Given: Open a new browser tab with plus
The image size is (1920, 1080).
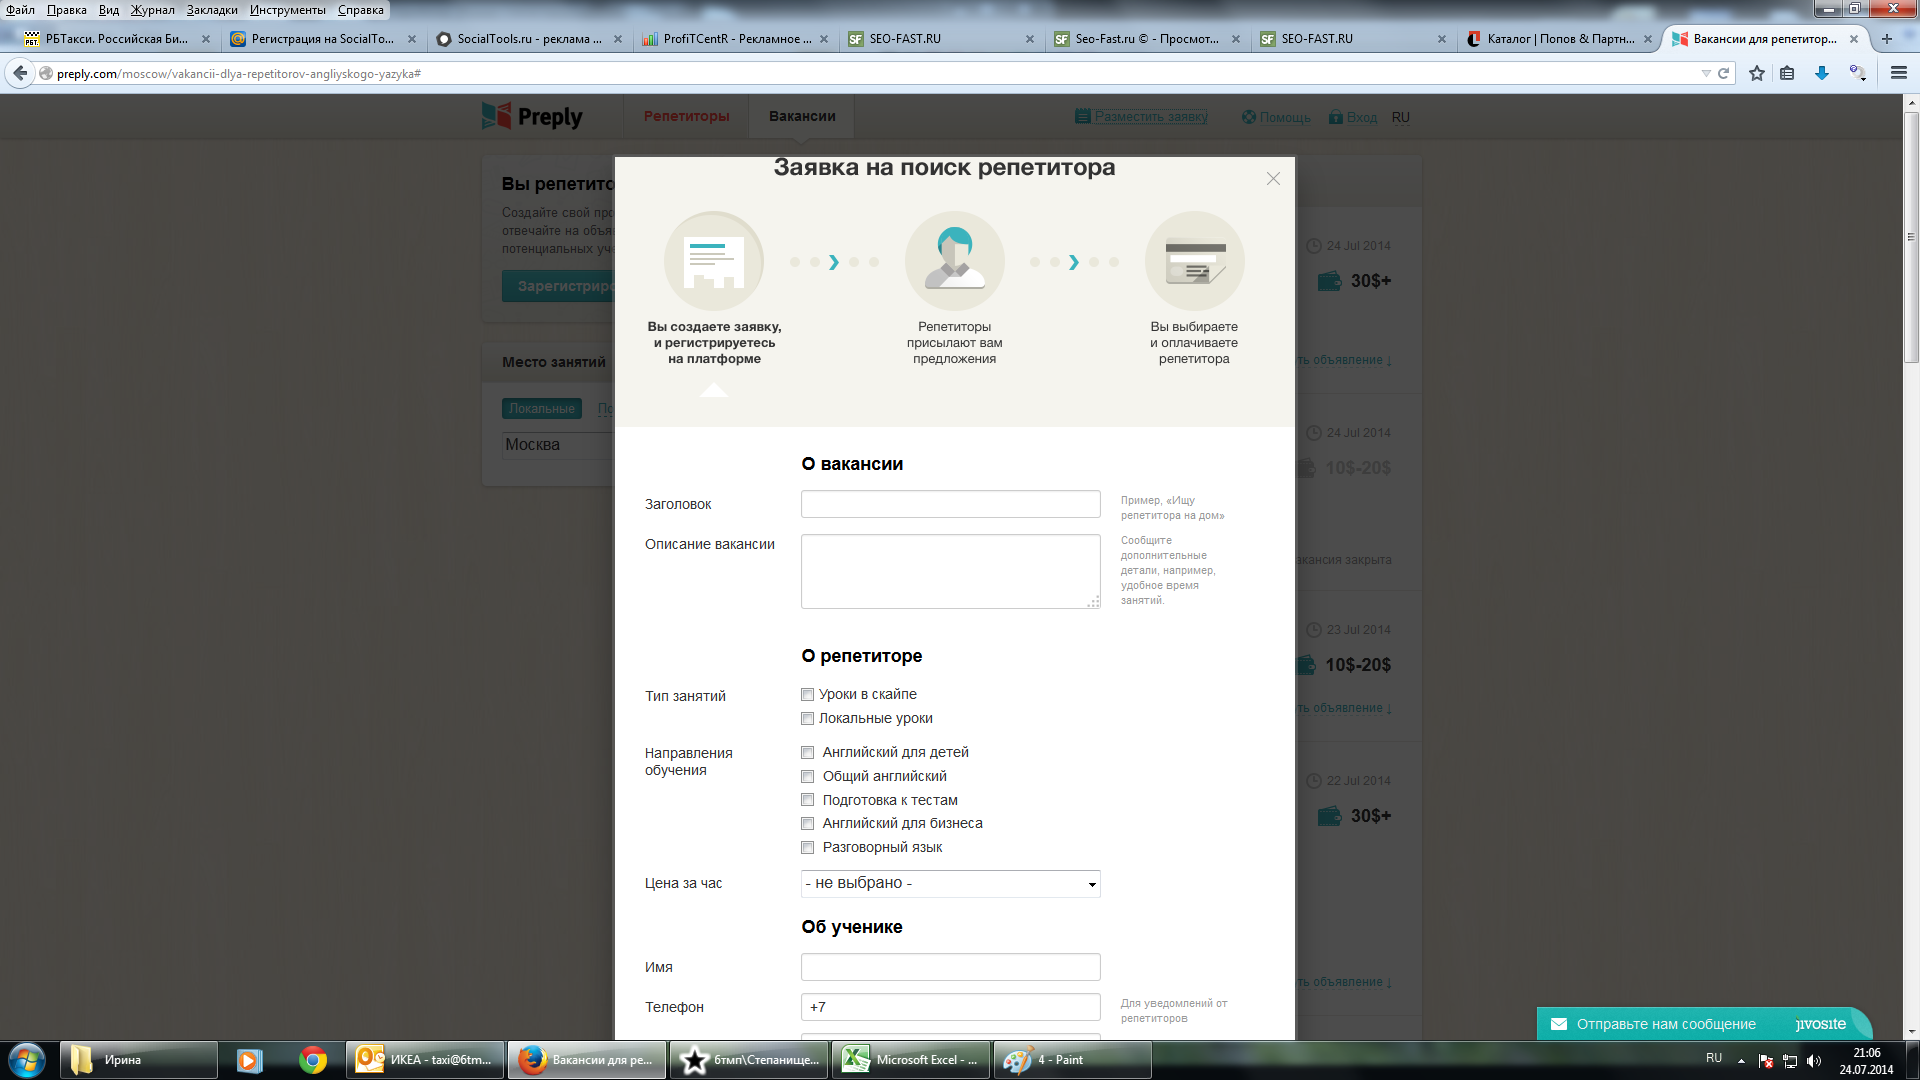Looking at the screenshot, I should [x=1887, y=39].
